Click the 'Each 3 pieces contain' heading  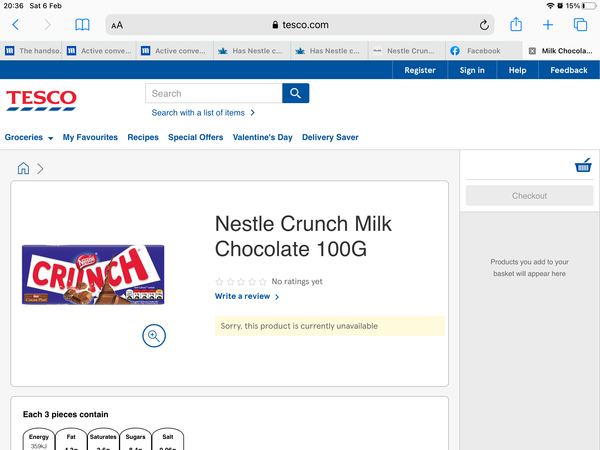(65, 414)
